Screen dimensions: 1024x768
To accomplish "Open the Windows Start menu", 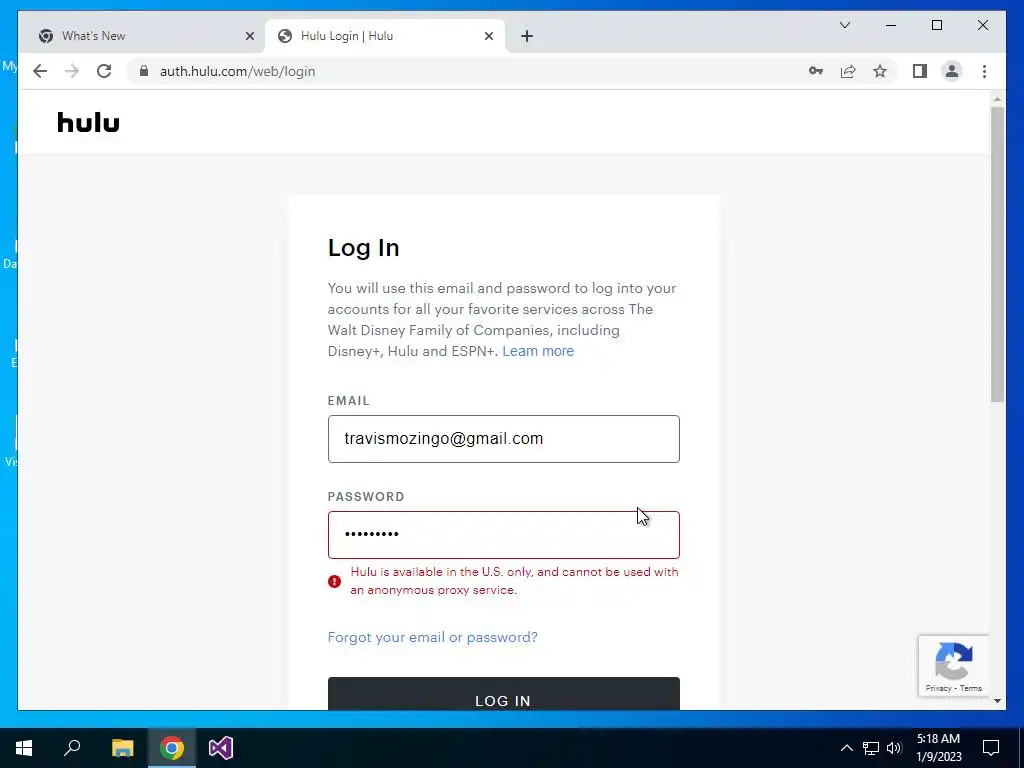I will (24, 748).
